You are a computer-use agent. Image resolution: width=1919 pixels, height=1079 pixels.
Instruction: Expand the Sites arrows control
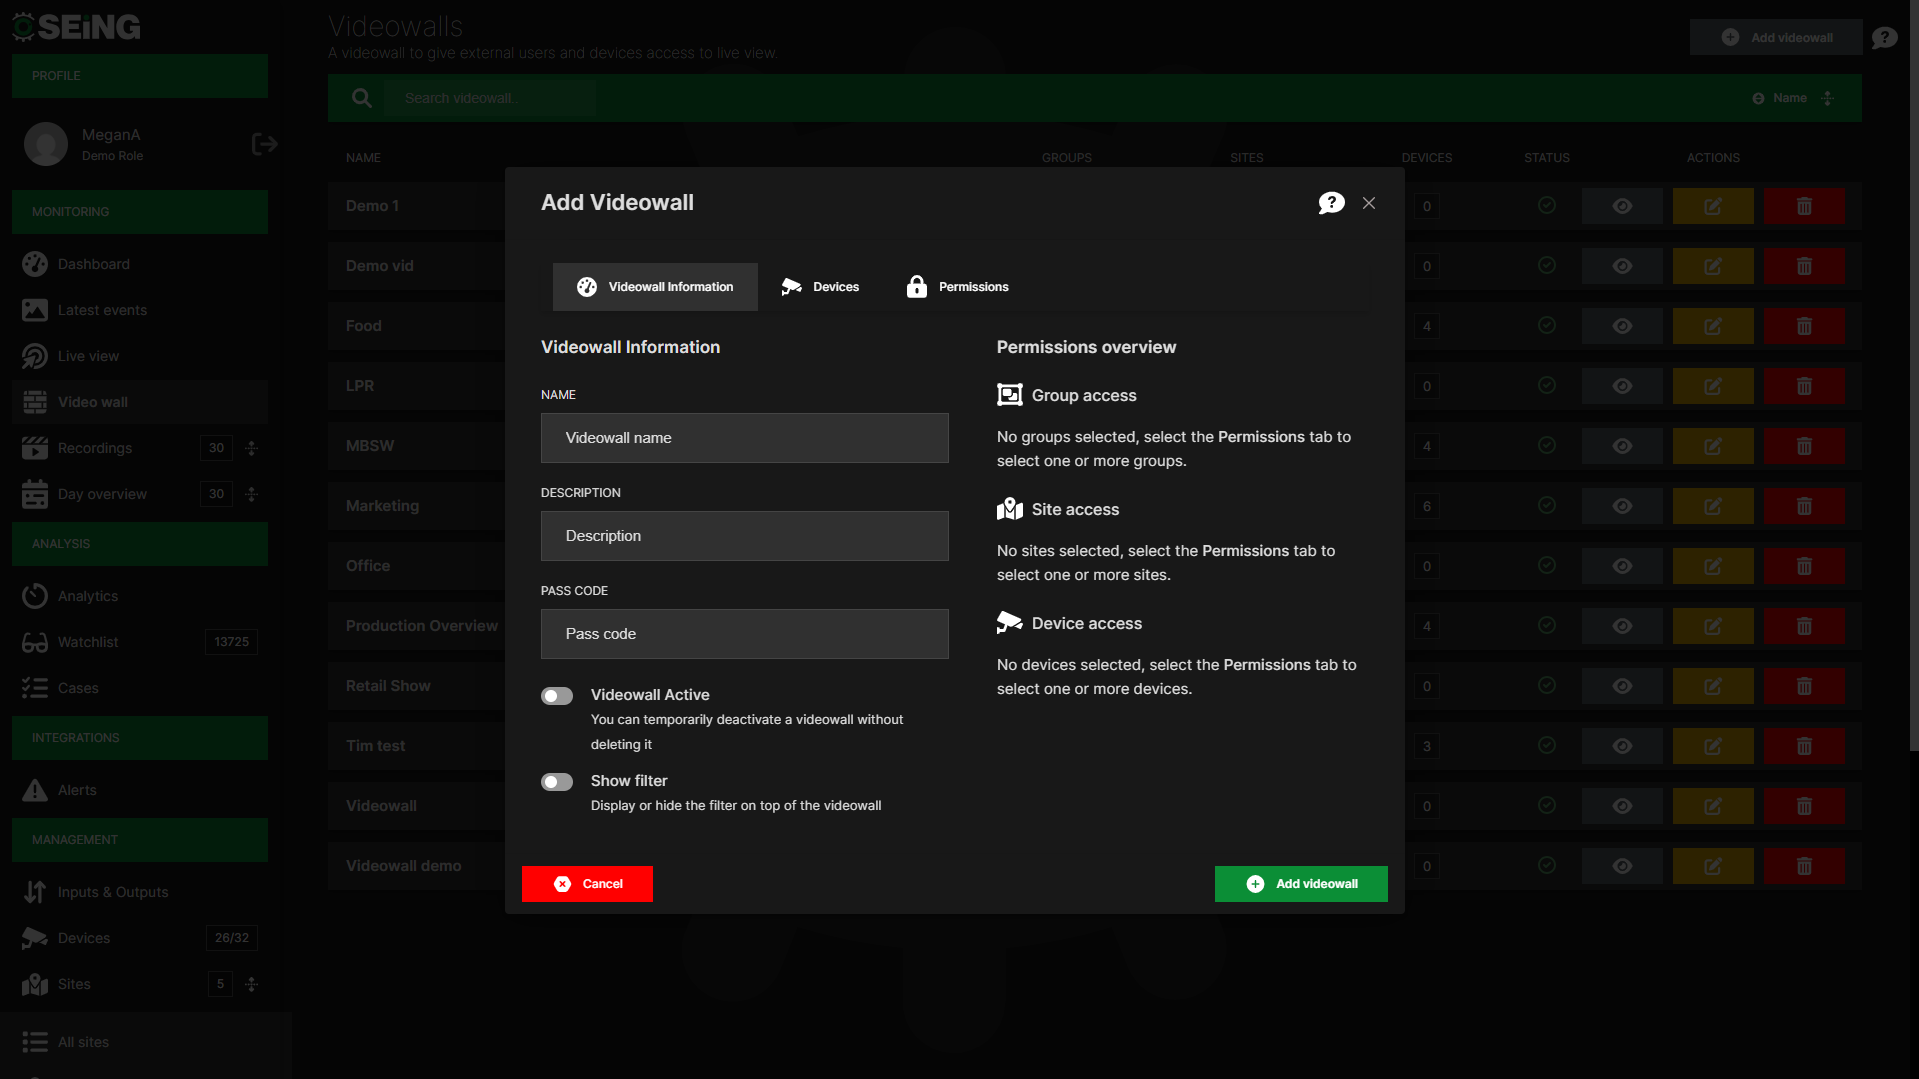pyautogui.click(x=252, y=984)
